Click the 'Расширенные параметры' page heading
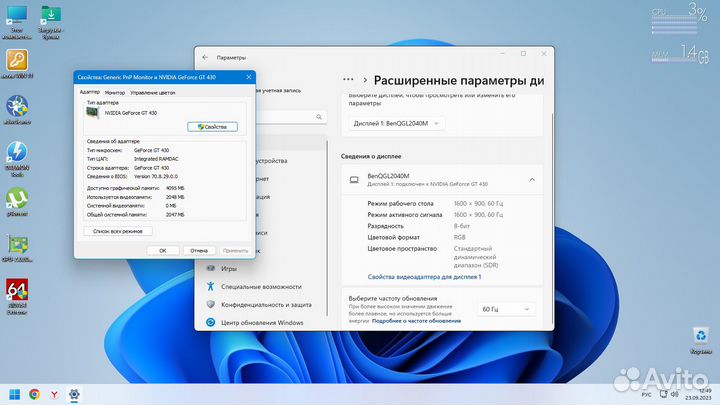The image size is (720, 405). tap(459, 80)
